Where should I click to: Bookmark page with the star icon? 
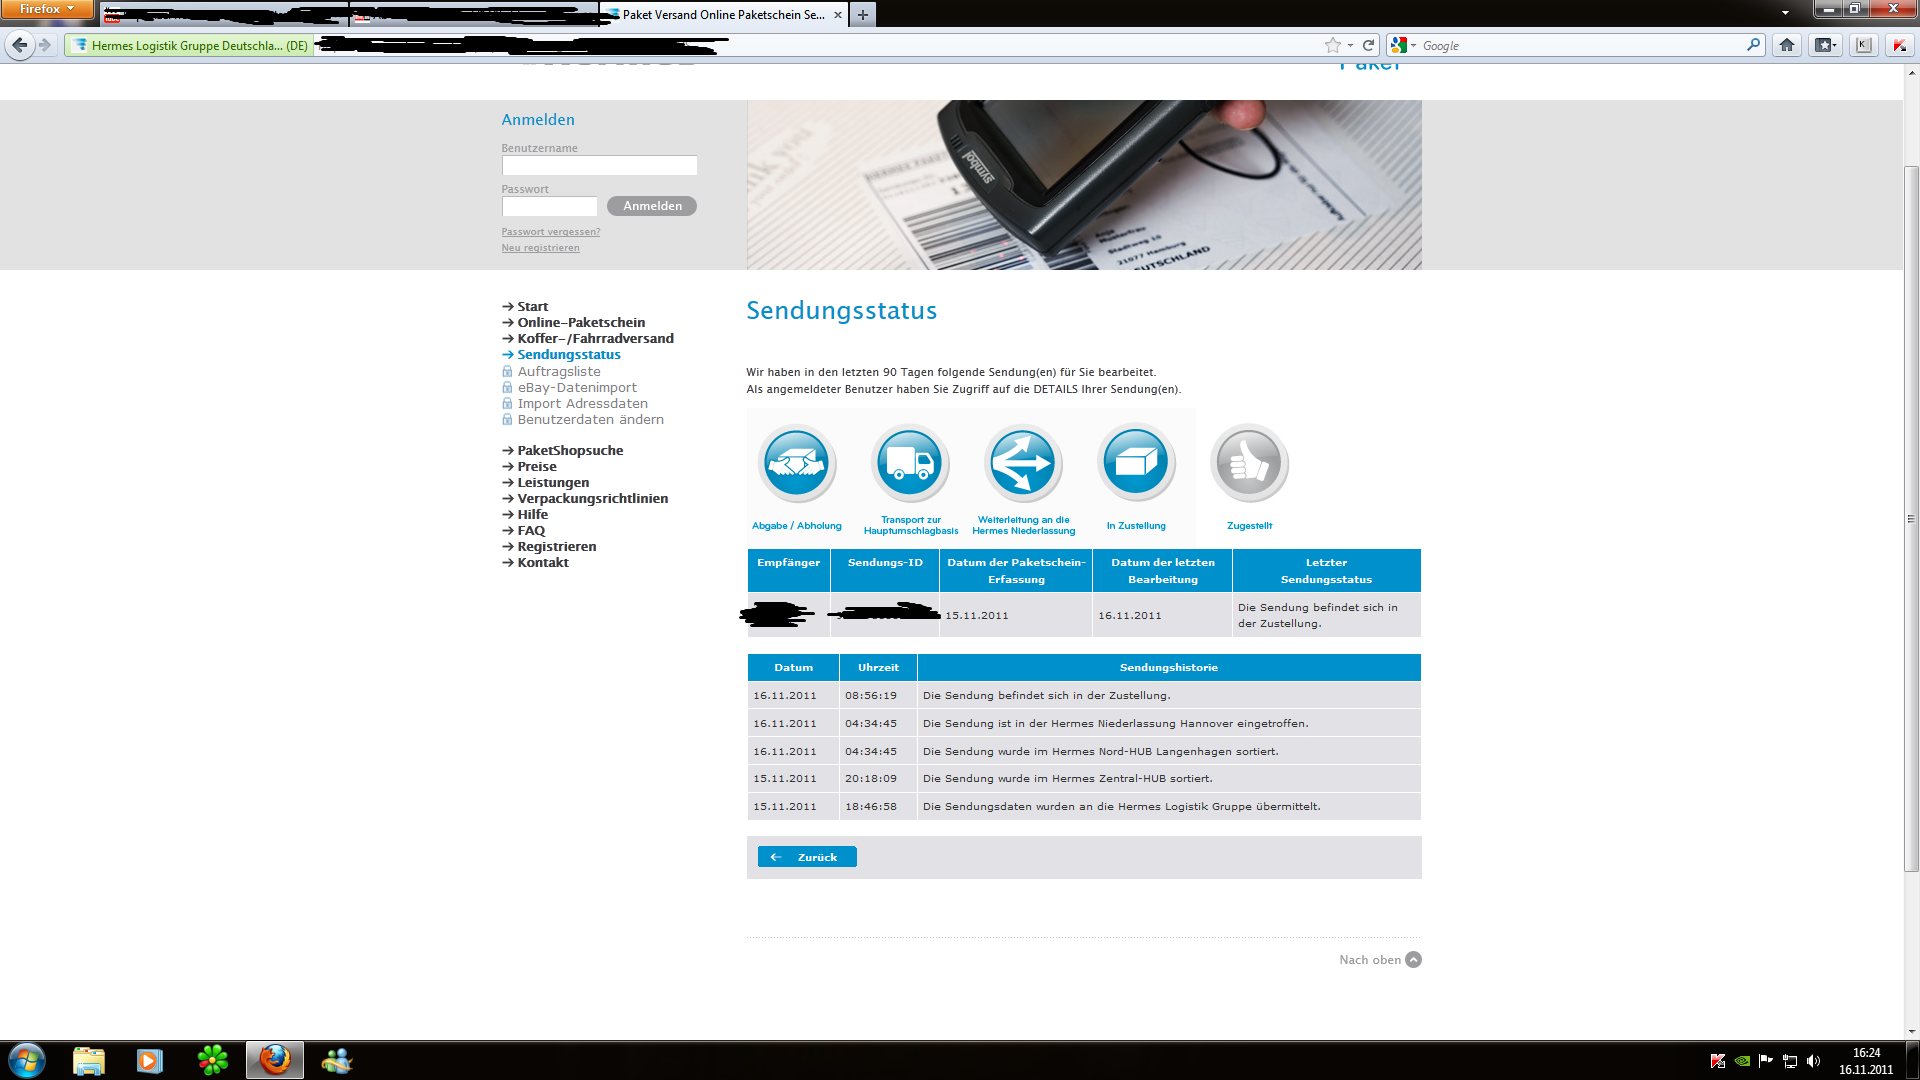pos(1332,45)
